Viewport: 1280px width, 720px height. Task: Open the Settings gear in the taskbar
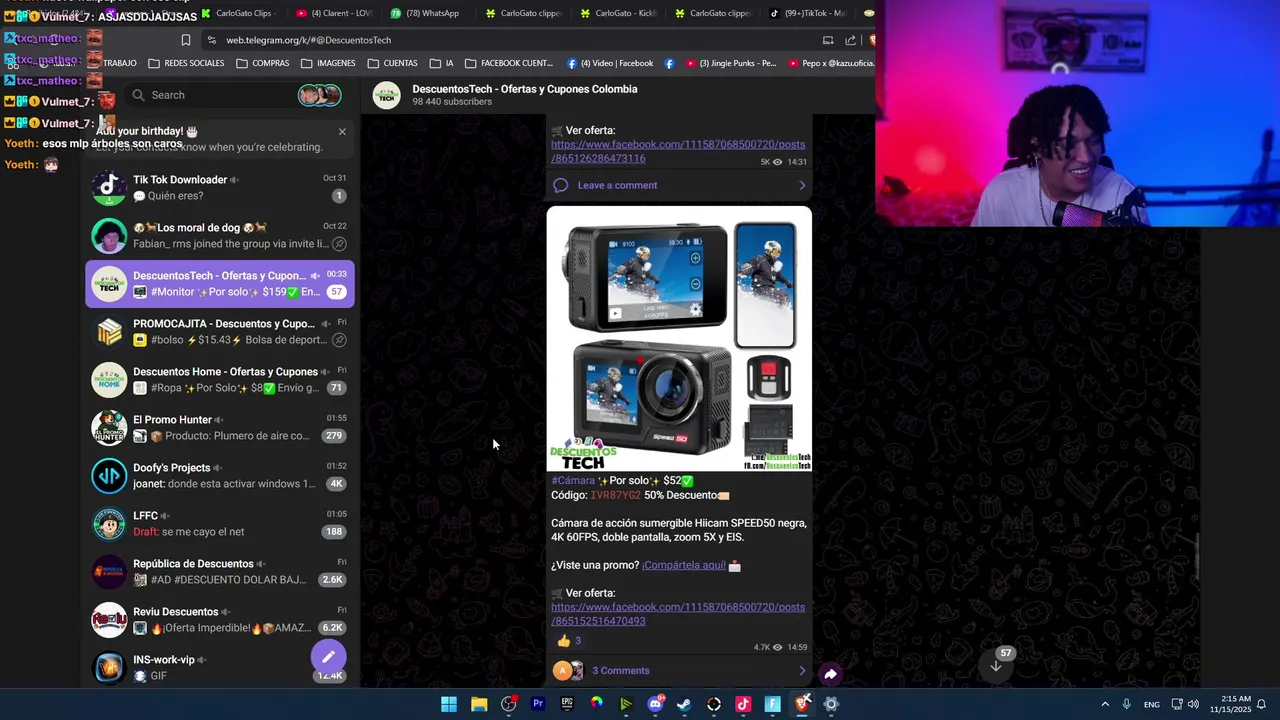point(831,704)
